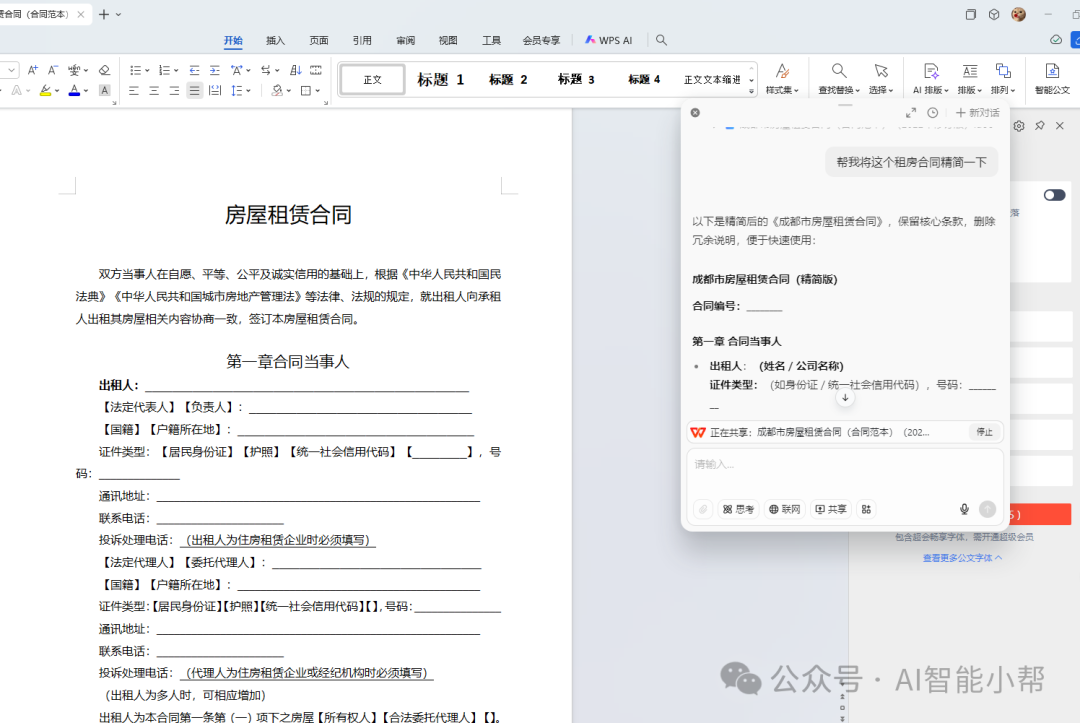Apply 标题 2 heading style

coord(508,79)
